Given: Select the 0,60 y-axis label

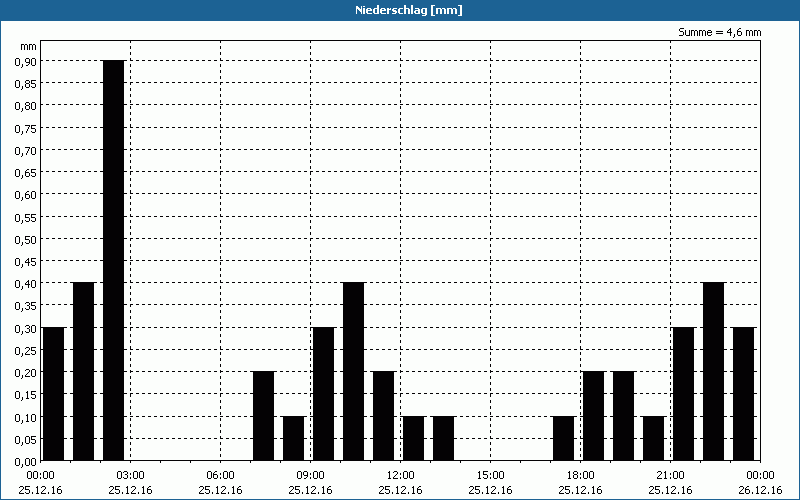Looking at the screenshot, I should [26, 195].
